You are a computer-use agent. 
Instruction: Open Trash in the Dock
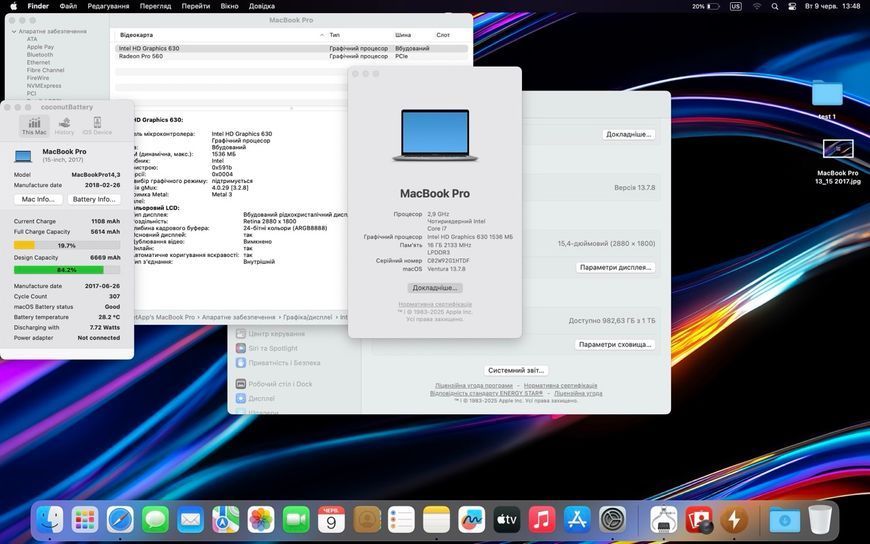(x=820, y=520)
